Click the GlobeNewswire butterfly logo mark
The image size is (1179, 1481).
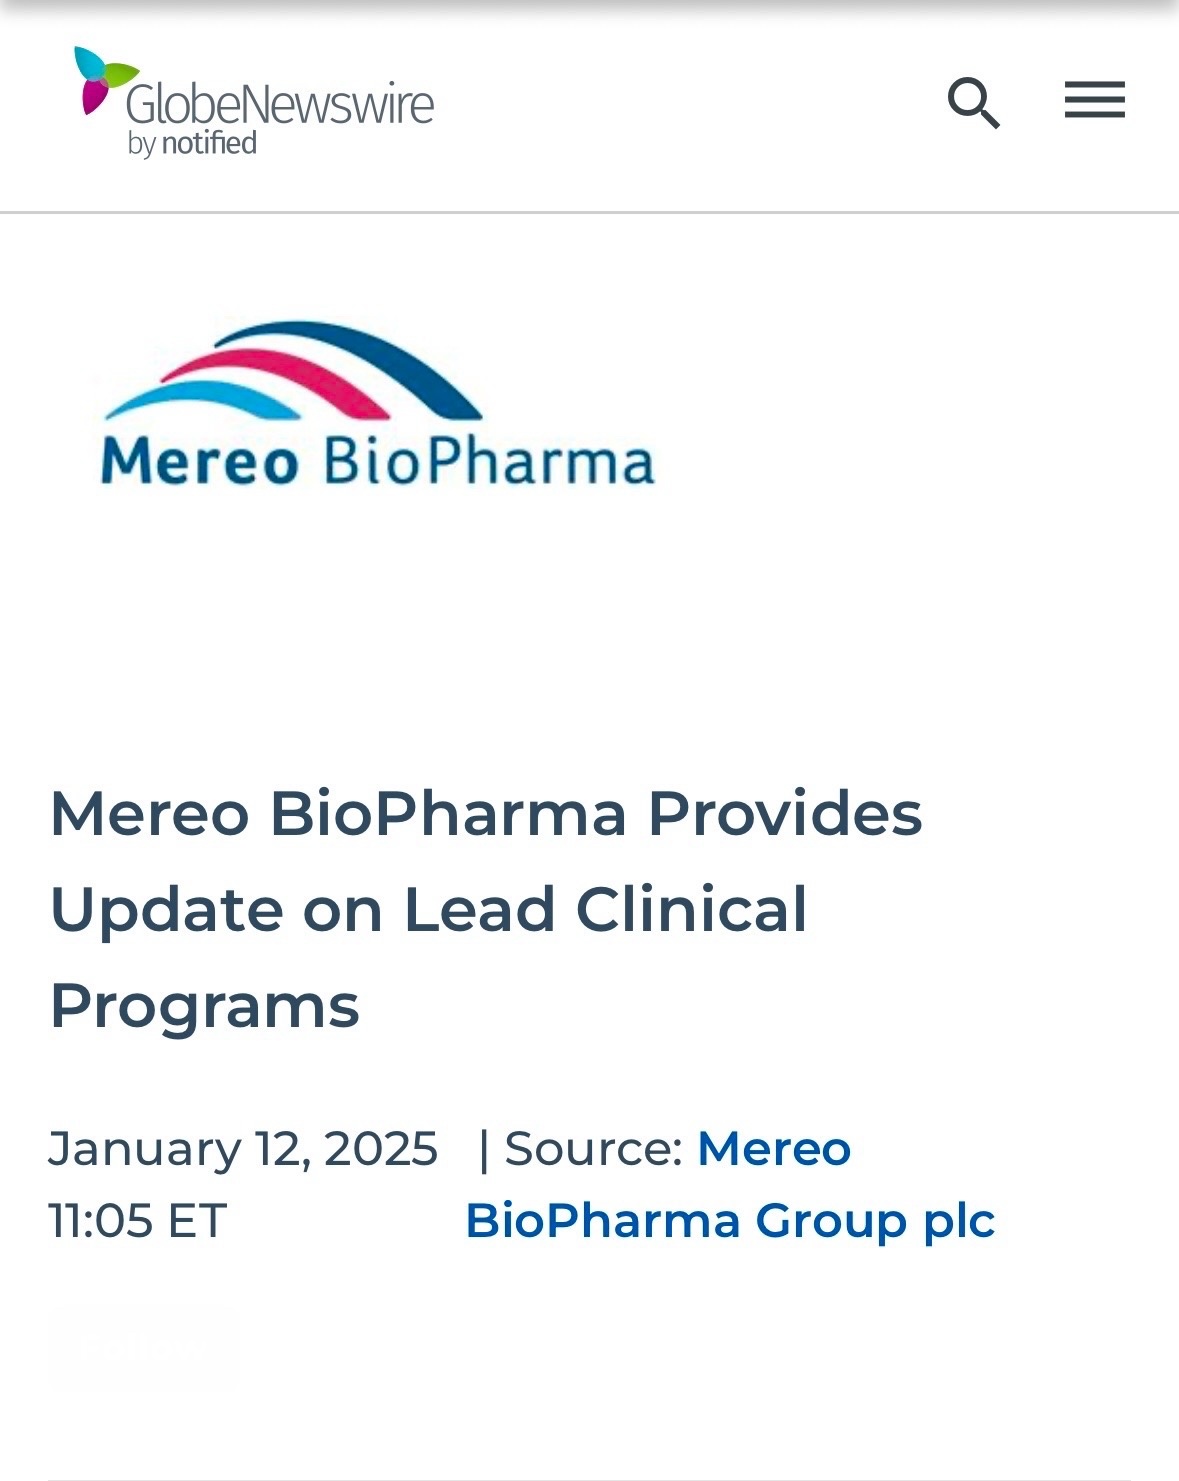(x=104, y=80)
